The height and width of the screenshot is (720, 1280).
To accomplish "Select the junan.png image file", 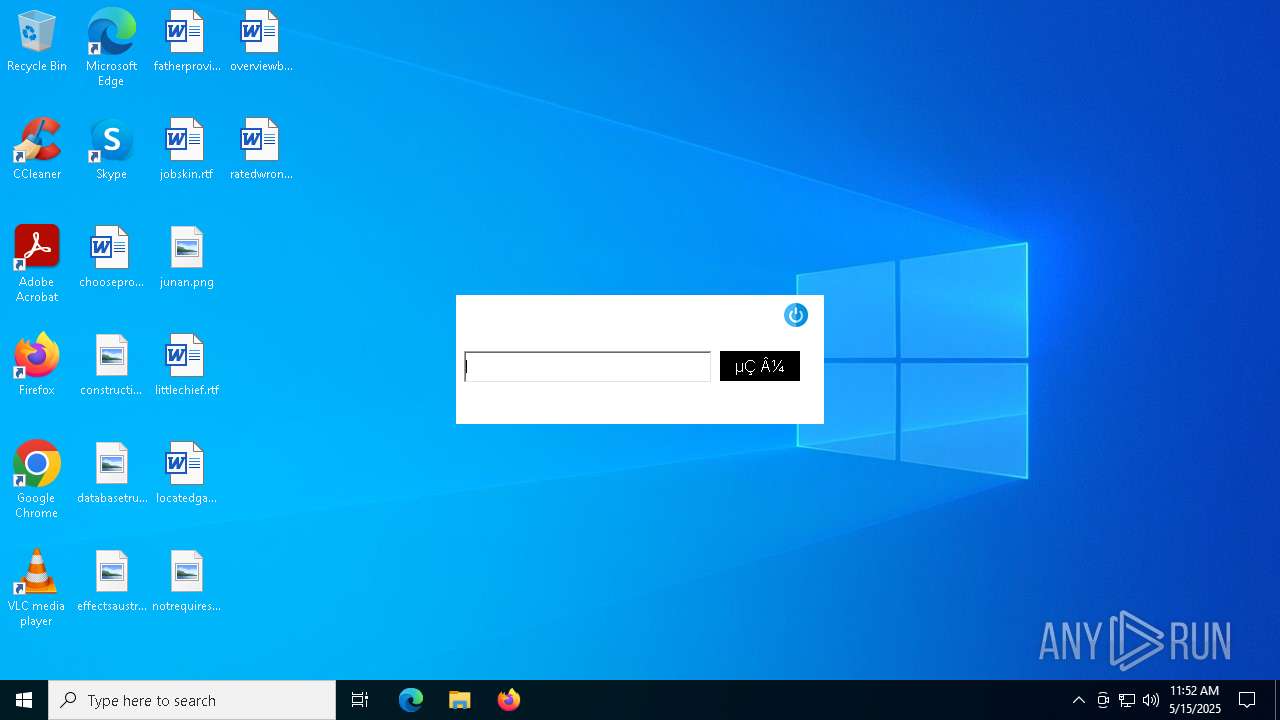I will tap(186, 258).
